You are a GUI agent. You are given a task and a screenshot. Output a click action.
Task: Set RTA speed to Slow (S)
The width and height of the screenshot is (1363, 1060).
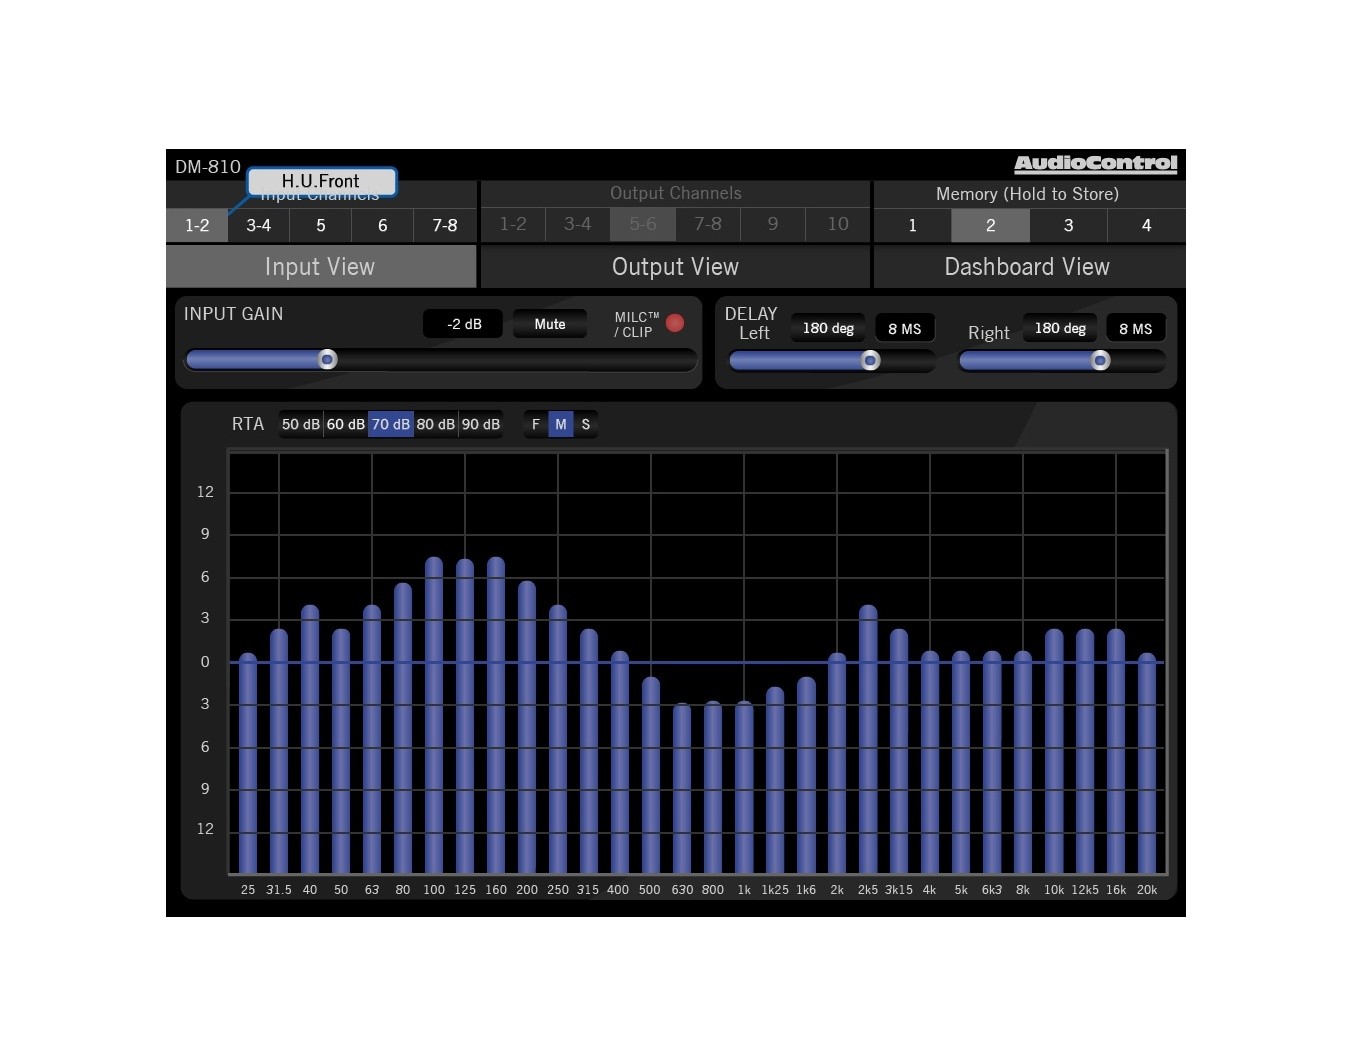coord(586,424)
